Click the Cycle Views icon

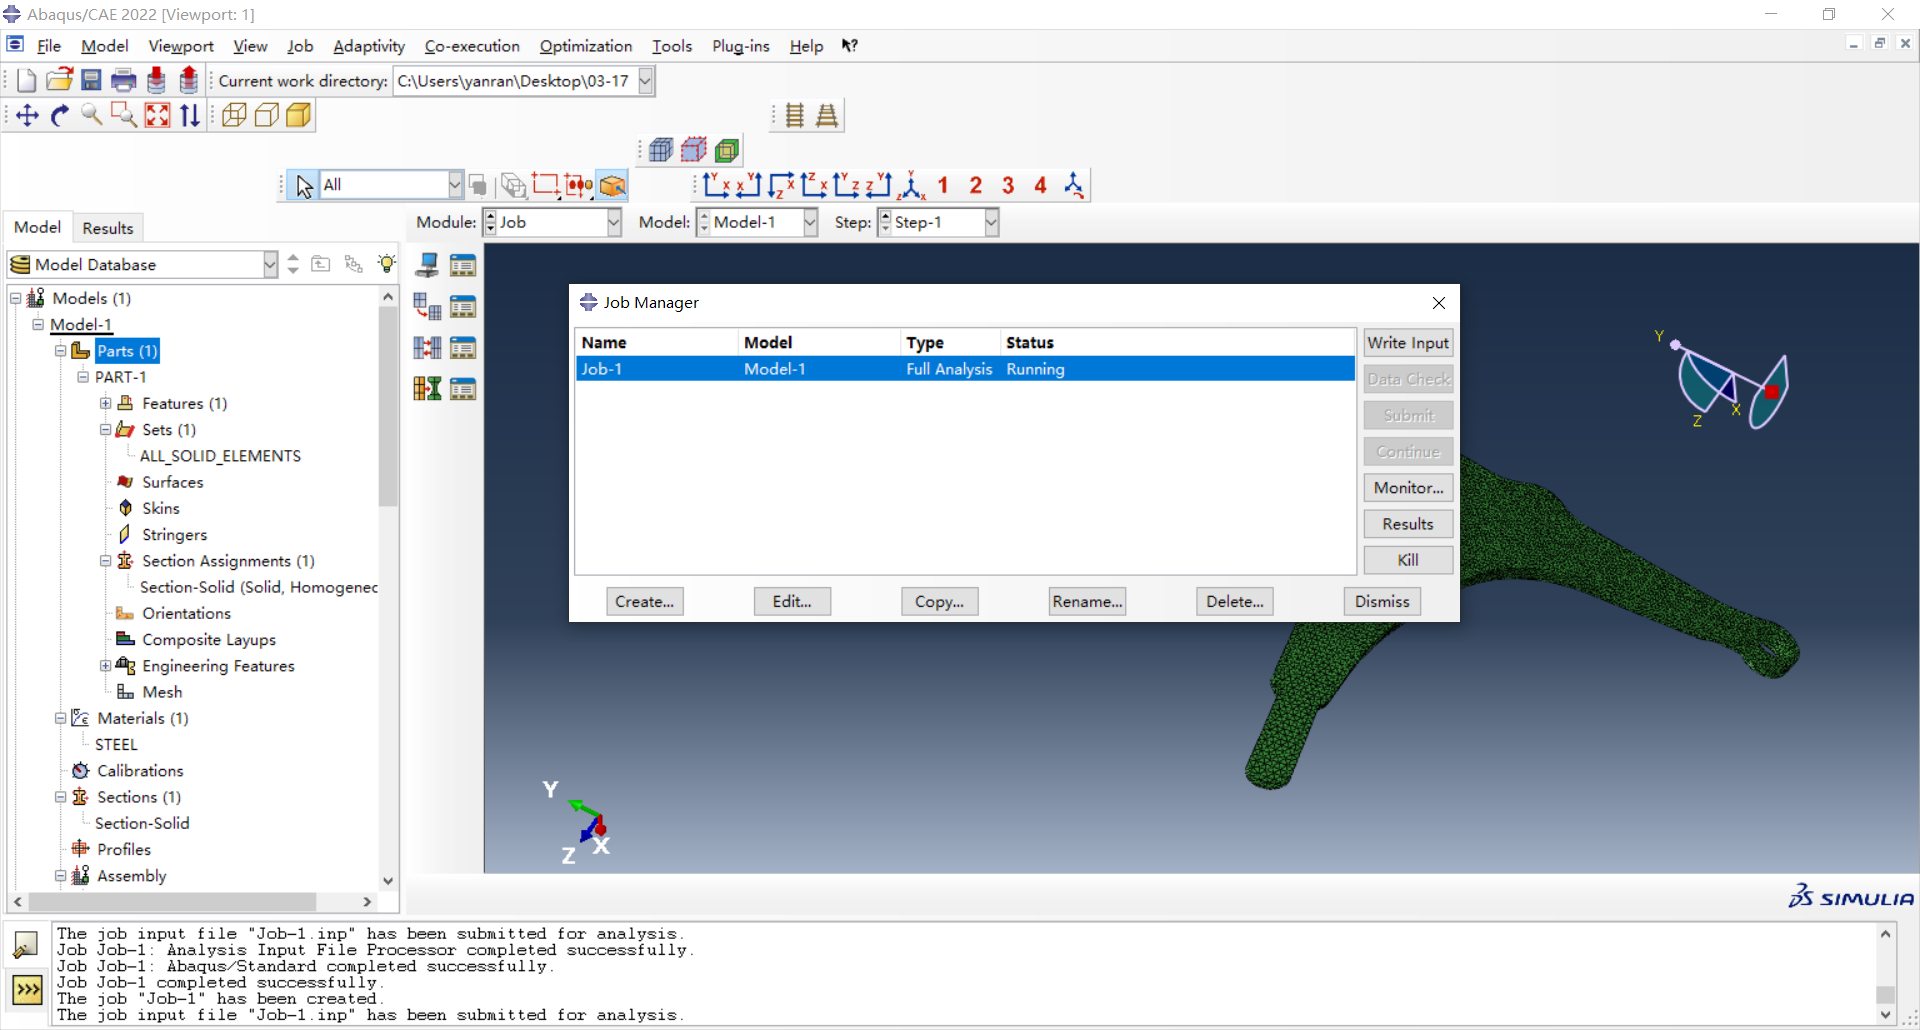189,116
